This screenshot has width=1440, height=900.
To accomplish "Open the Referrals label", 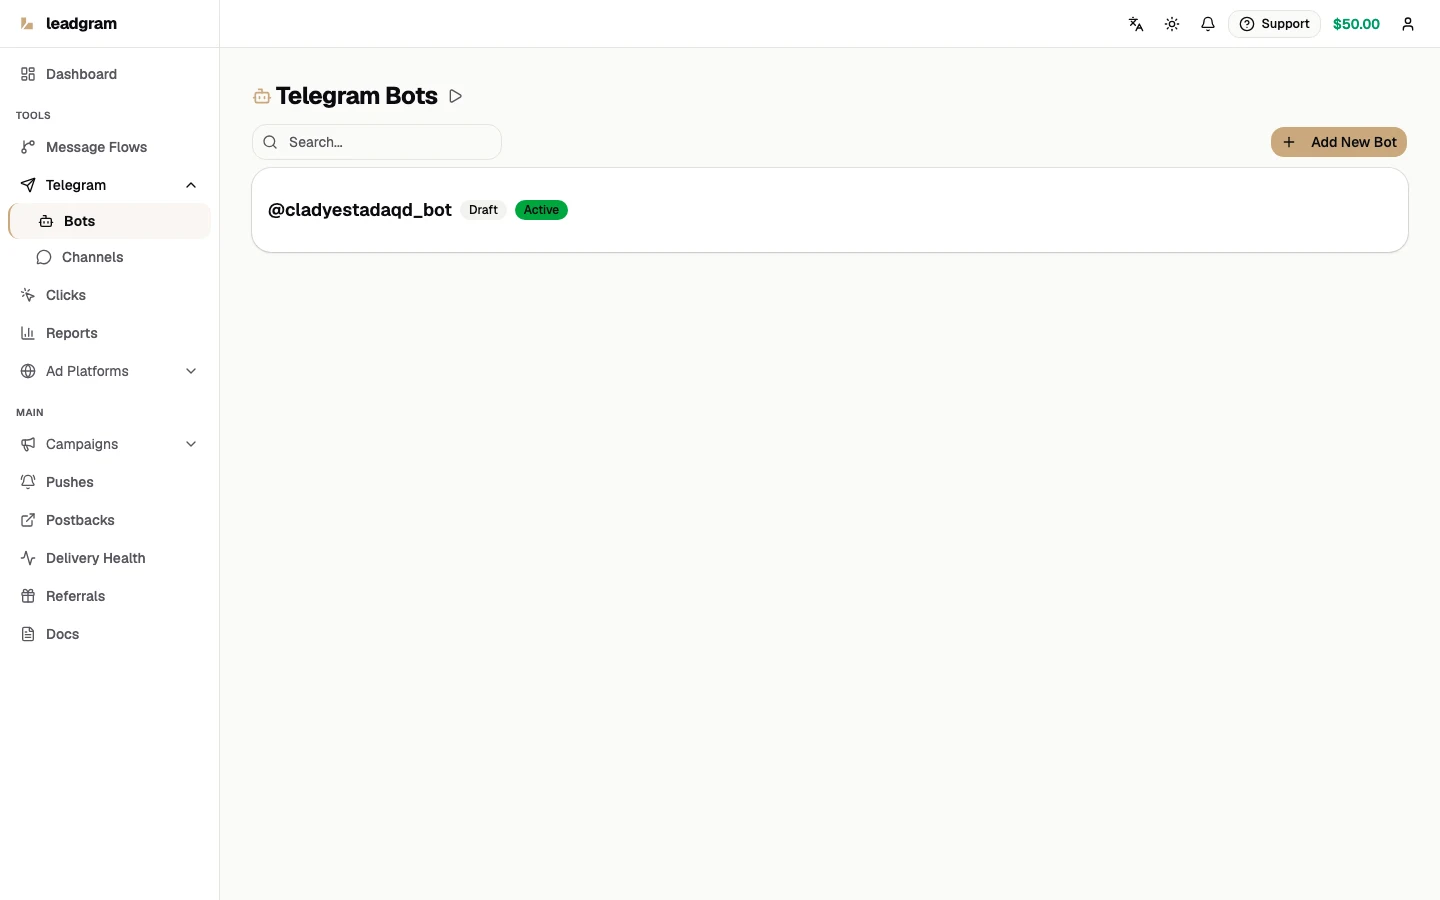I will 75,596.
